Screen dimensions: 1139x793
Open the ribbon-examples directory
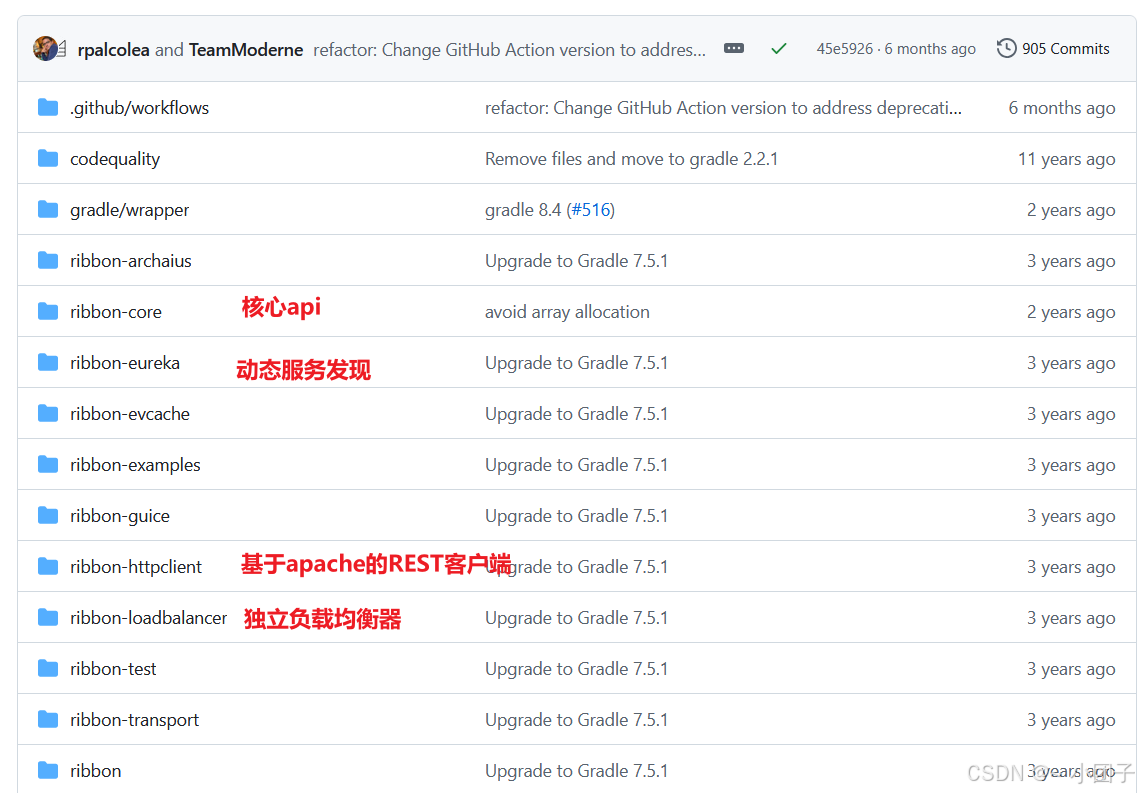coord(135,465)
